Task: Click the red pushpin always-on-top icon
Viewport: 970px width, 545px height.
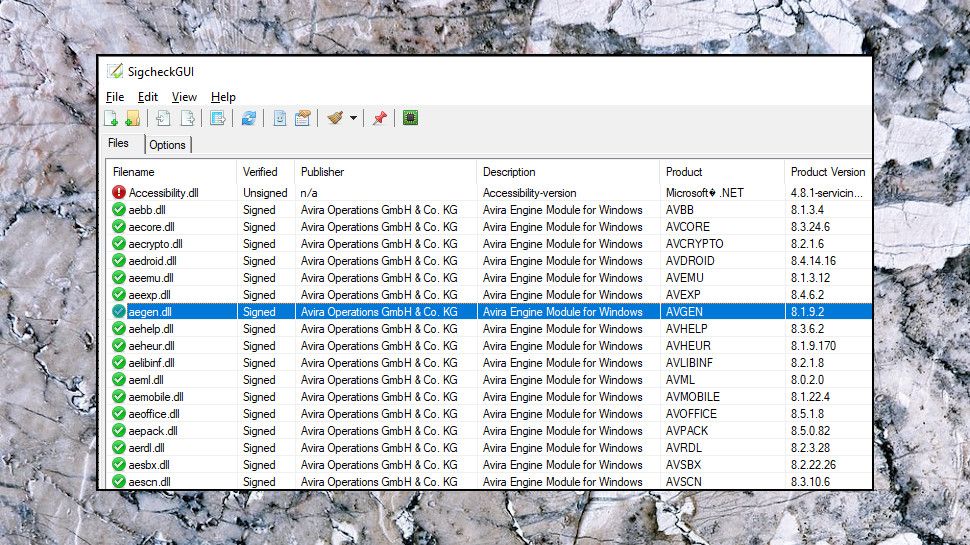Action: pyautogui.click(x=380, y=118)
